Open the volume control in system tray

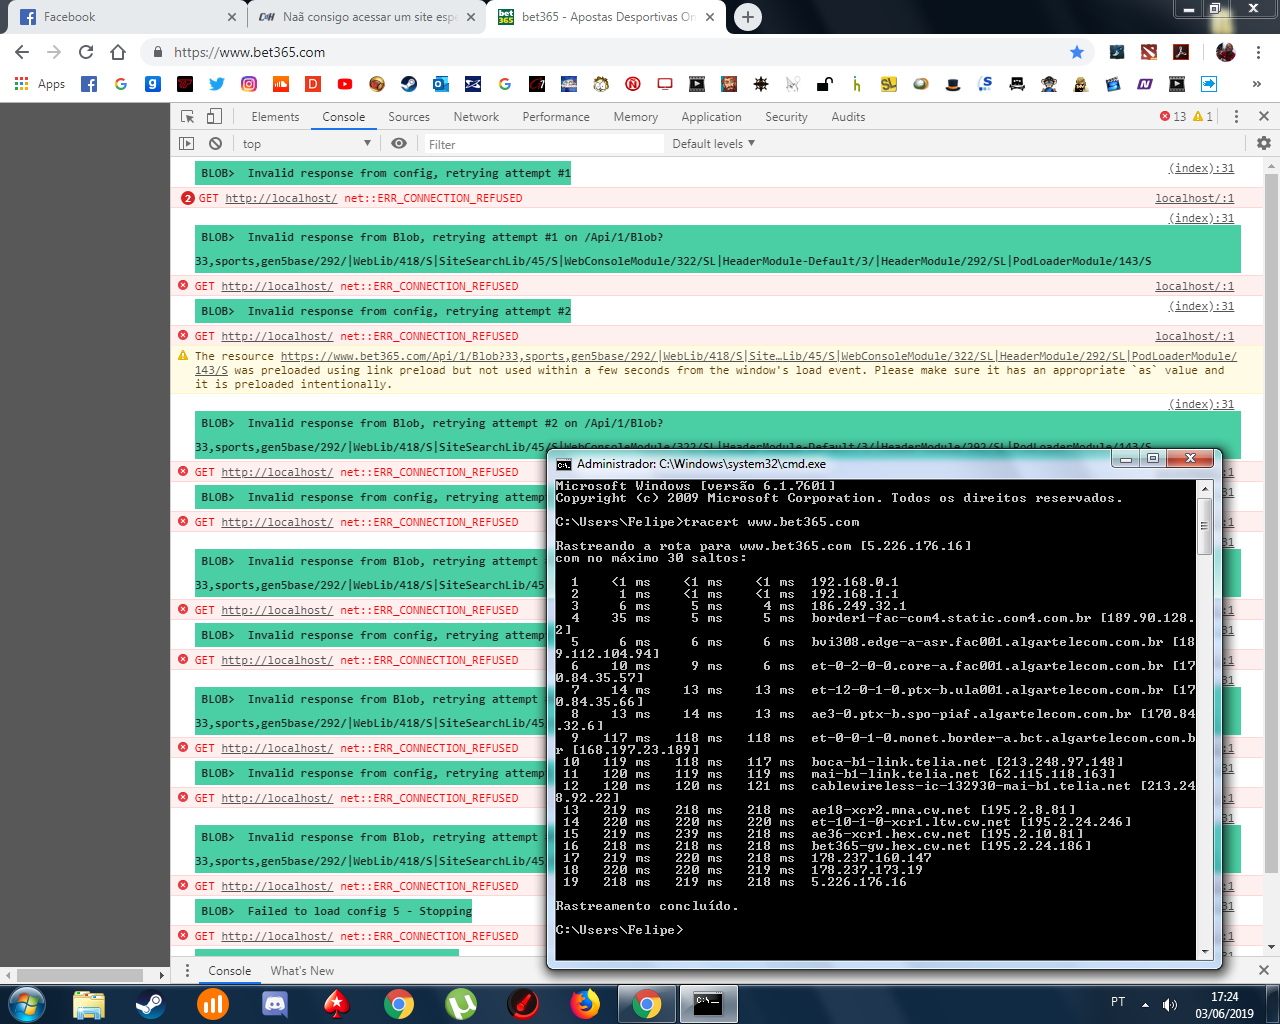[x=1169, y=1004]
